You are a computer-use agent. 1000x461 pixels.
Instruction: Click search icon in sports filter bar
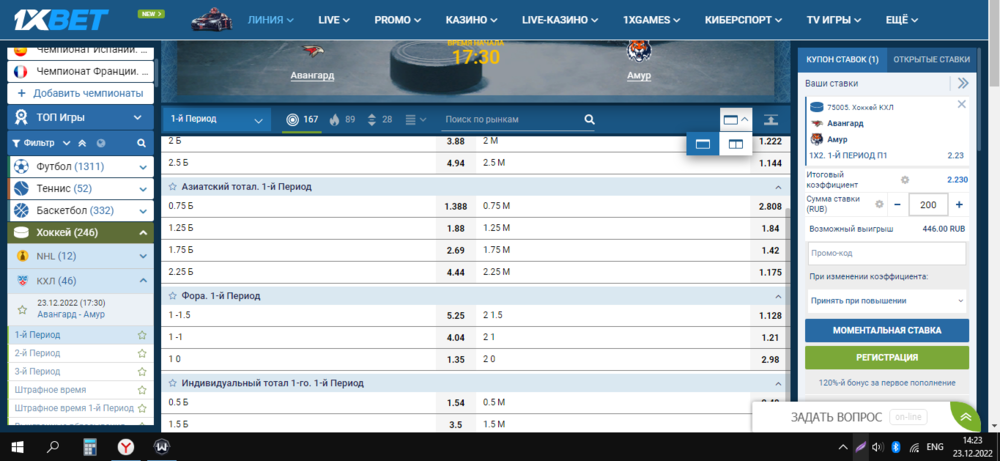[x=142, y=143]
